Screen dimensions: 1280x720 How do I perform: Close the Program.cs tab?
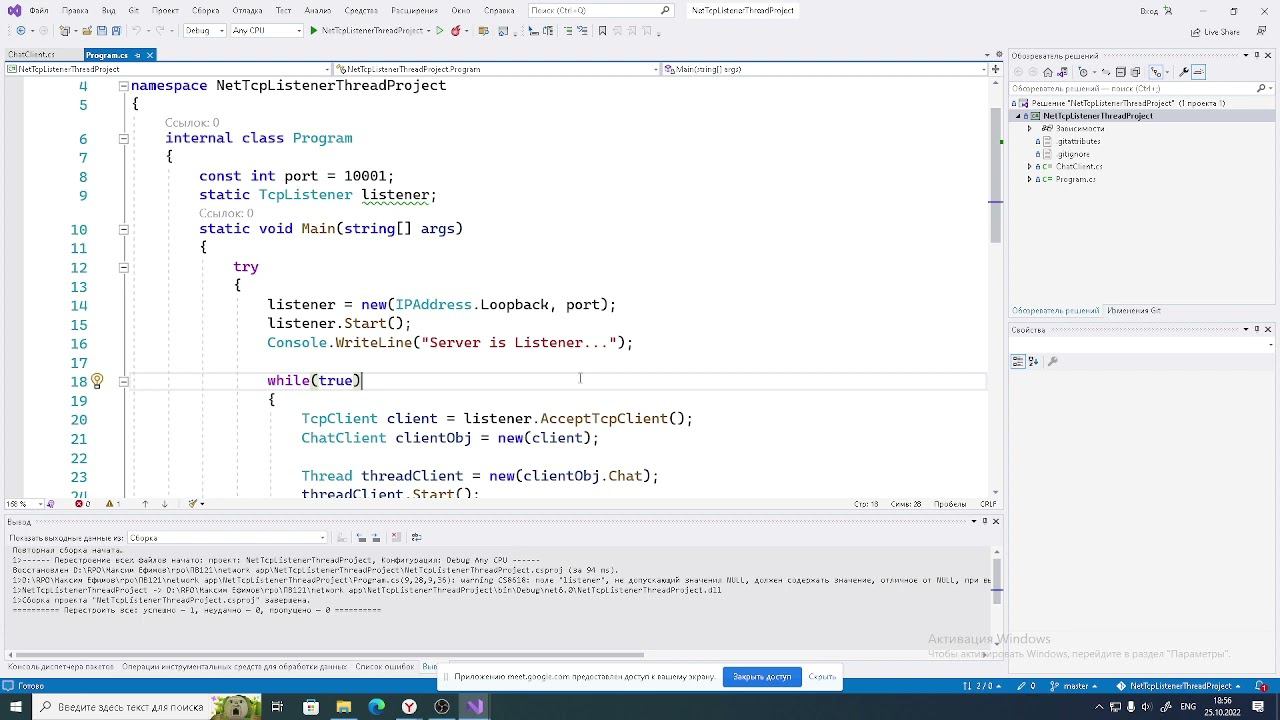coord(150,55)
